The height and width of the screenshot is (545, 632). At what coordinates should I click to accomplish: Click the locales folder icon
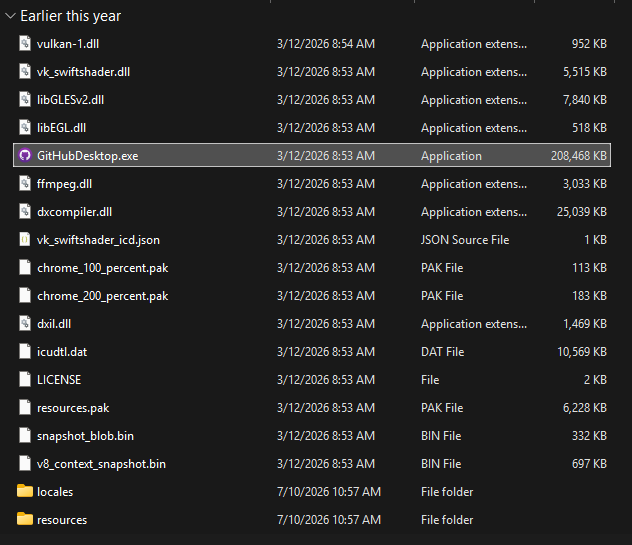tap(25, 491)
